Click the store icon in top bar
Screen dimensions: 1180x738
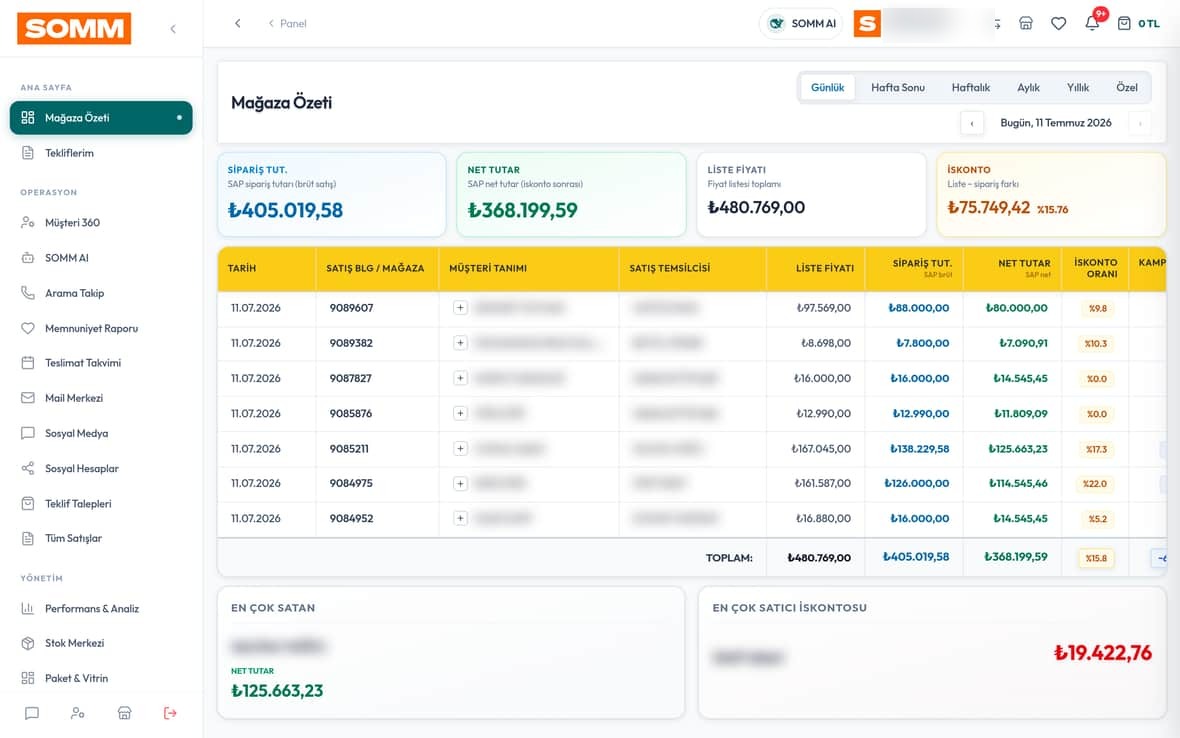coord(1026,23)
